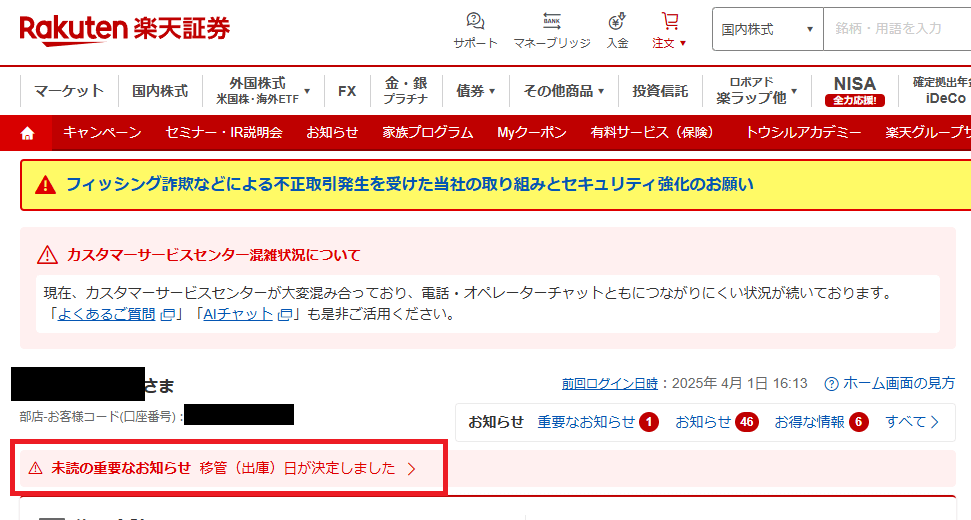The height and width of the screenshot is (520, 971).
Task: Click the 前回ログイン日時 link
Action: pyautogui.click(x=609, y=384)
